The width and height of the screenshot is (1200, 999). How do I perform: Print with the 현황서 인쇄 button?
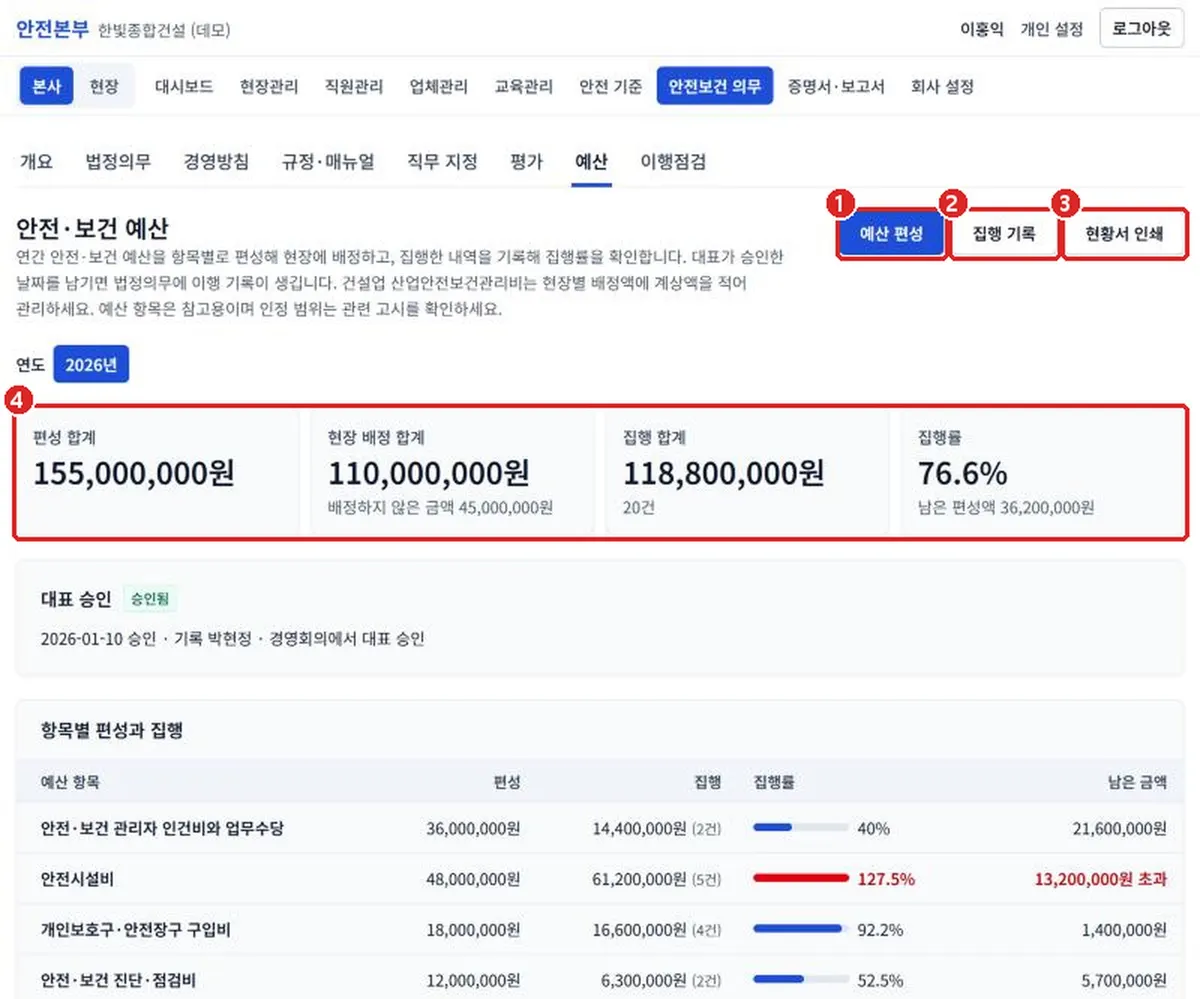click(1125, 235)
